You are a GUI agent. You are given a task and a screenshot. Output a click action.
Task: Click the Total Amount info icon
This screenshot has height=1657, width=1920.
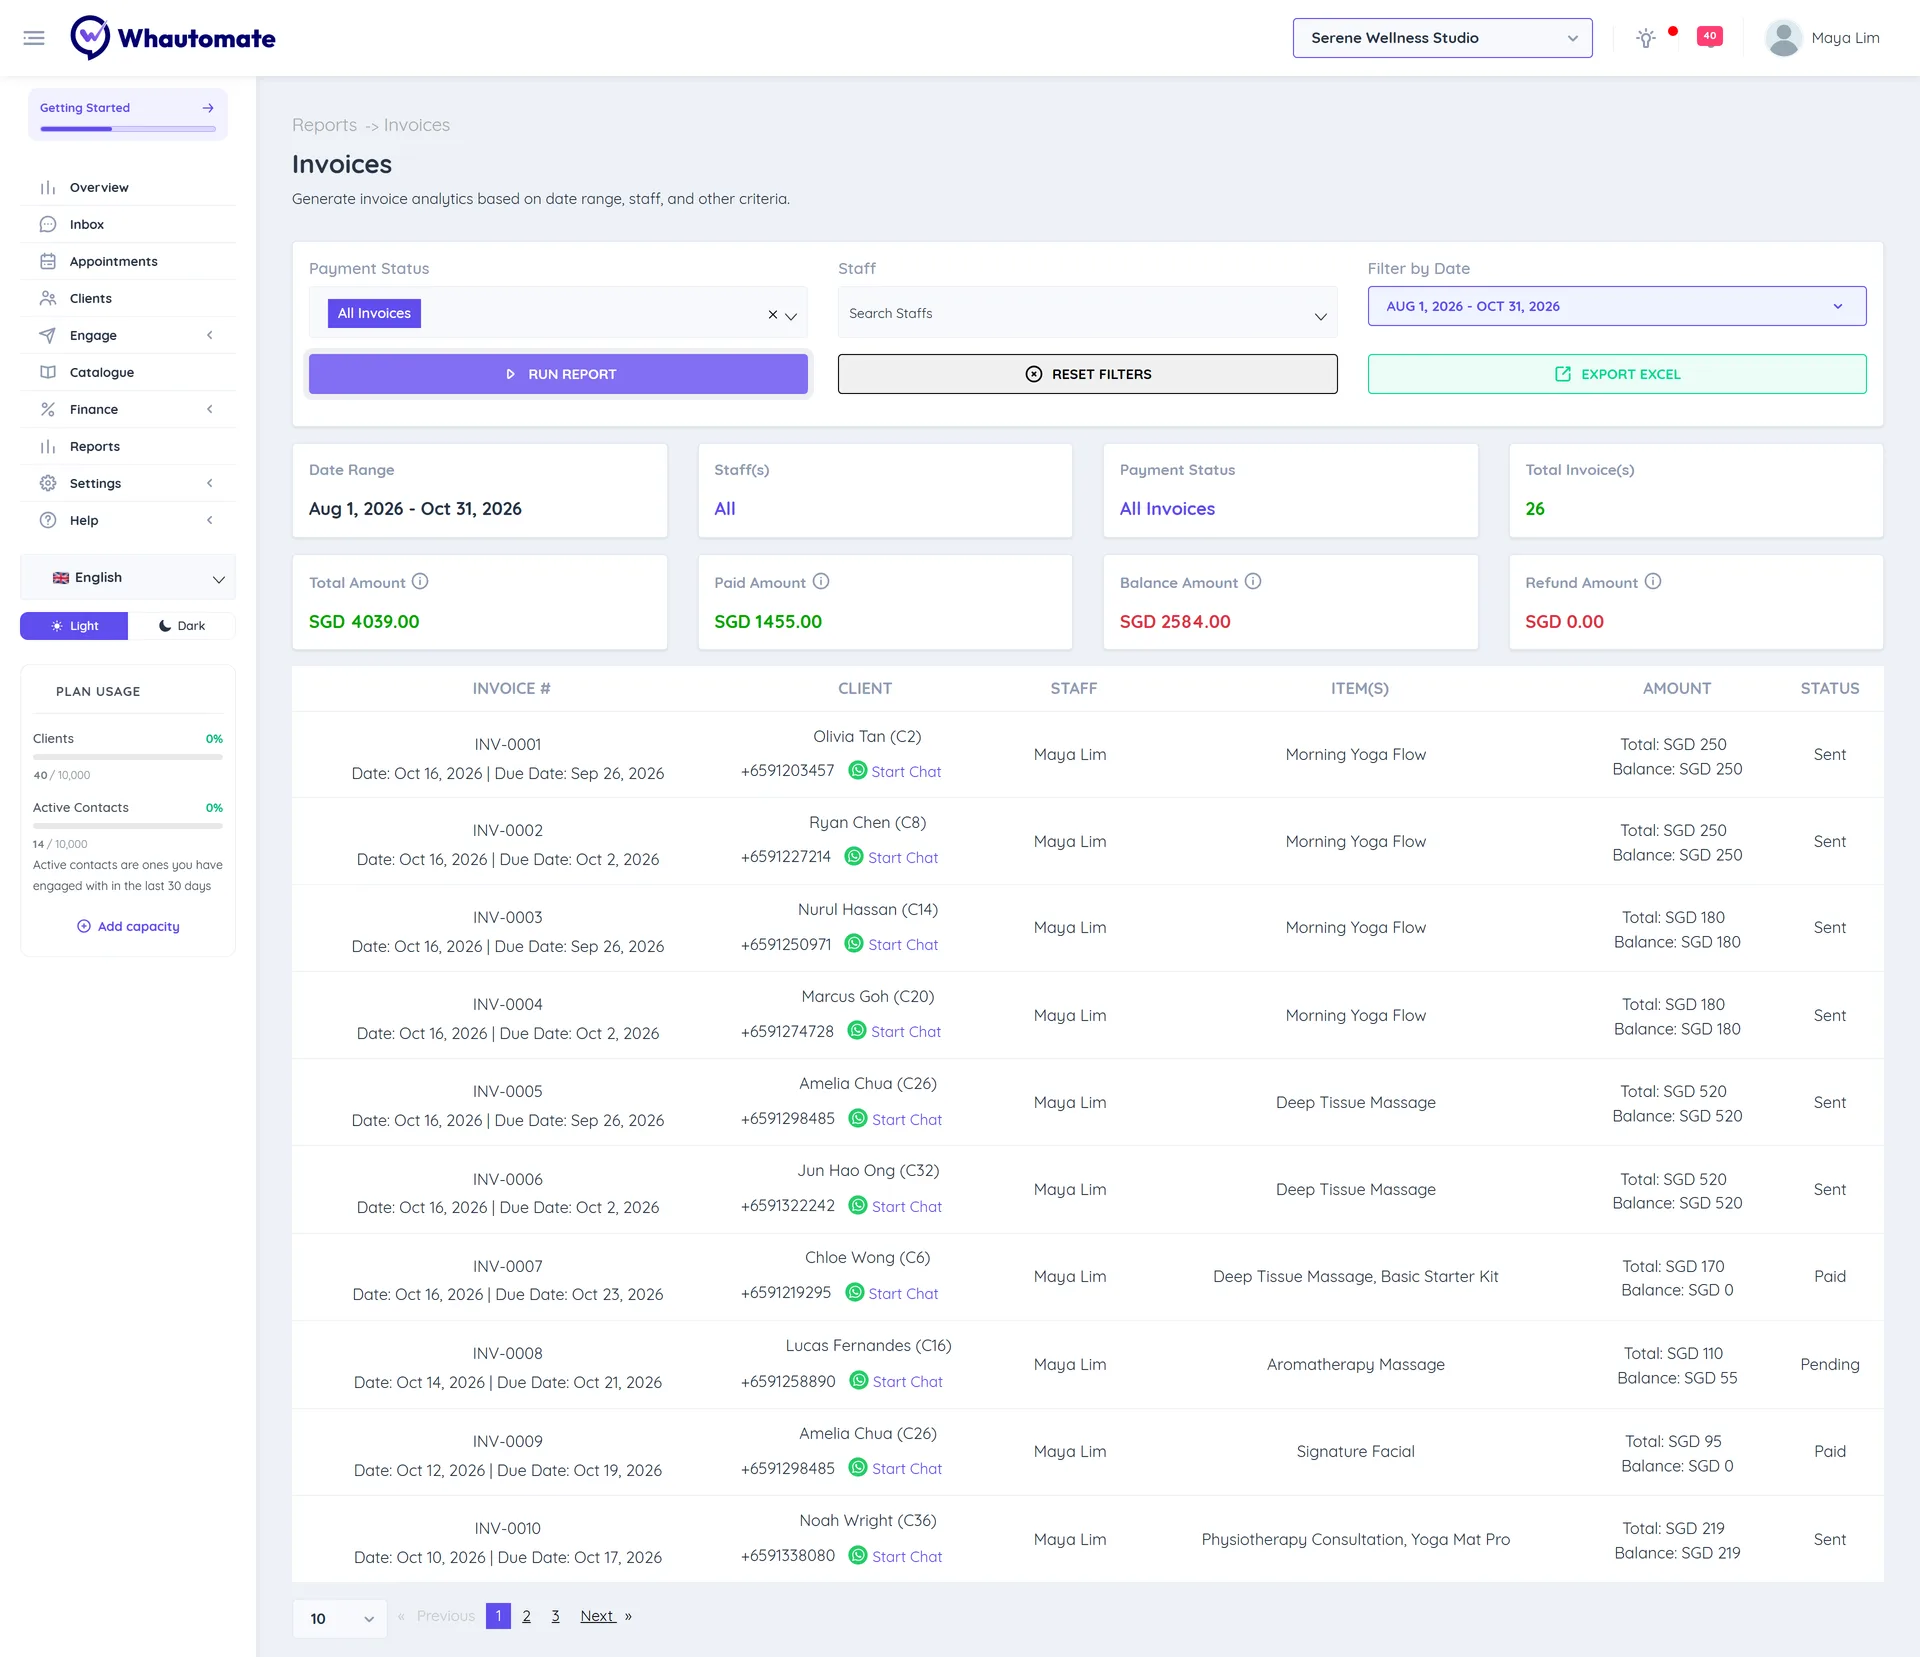click(x=420, y=581)
